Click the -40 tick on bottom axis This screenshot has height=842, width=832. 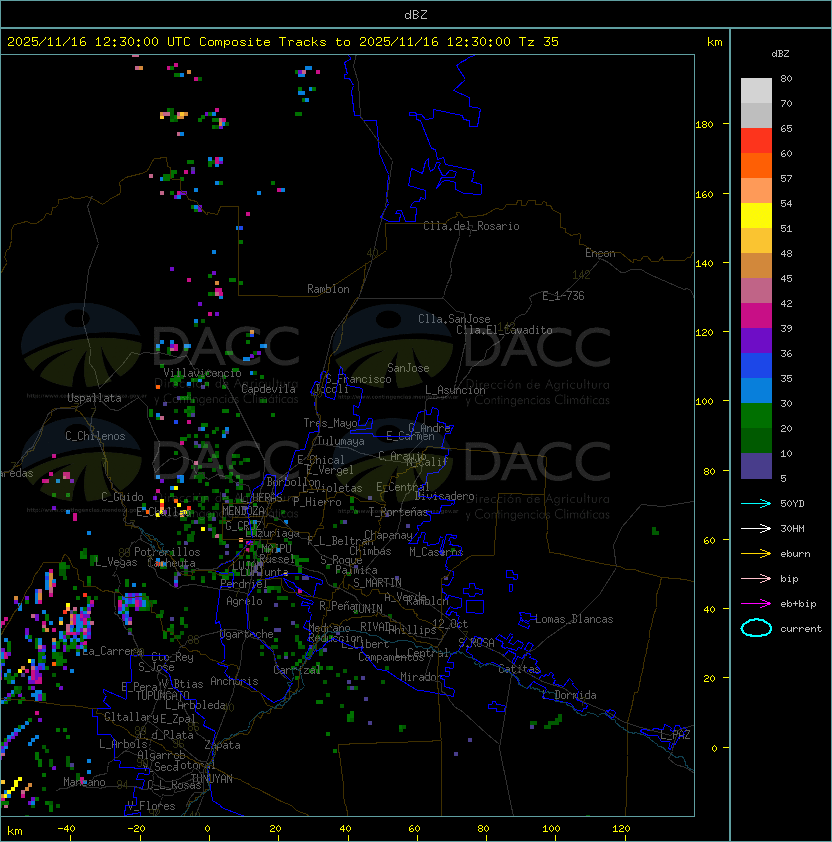click(66, 829)
